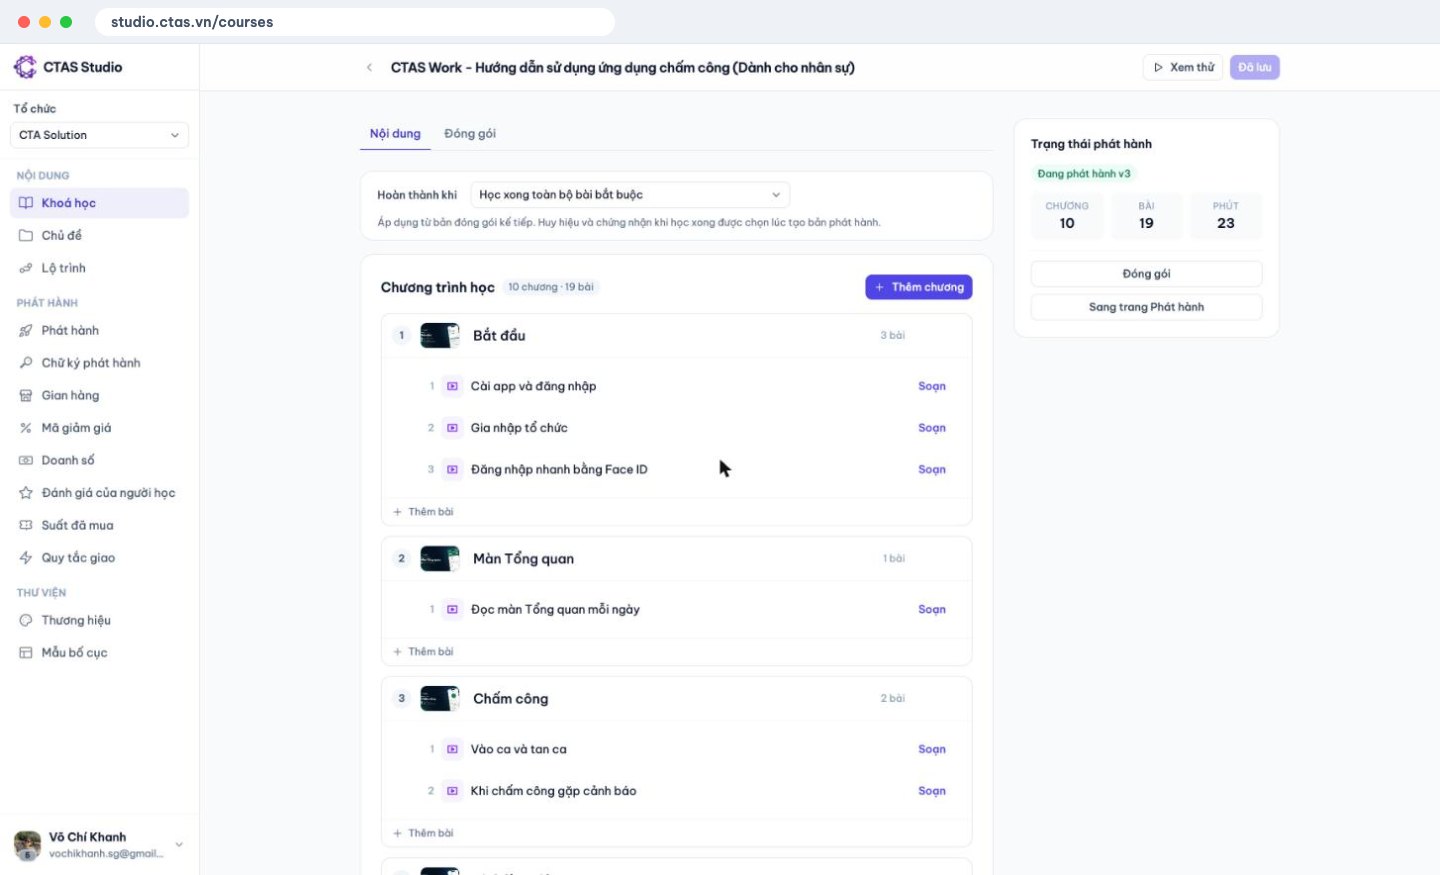Image resolution: width=1440 pixels, height=875 pixels.
Task: Open Lộ trình in the sidebar
Action: (x=99, y=268)
